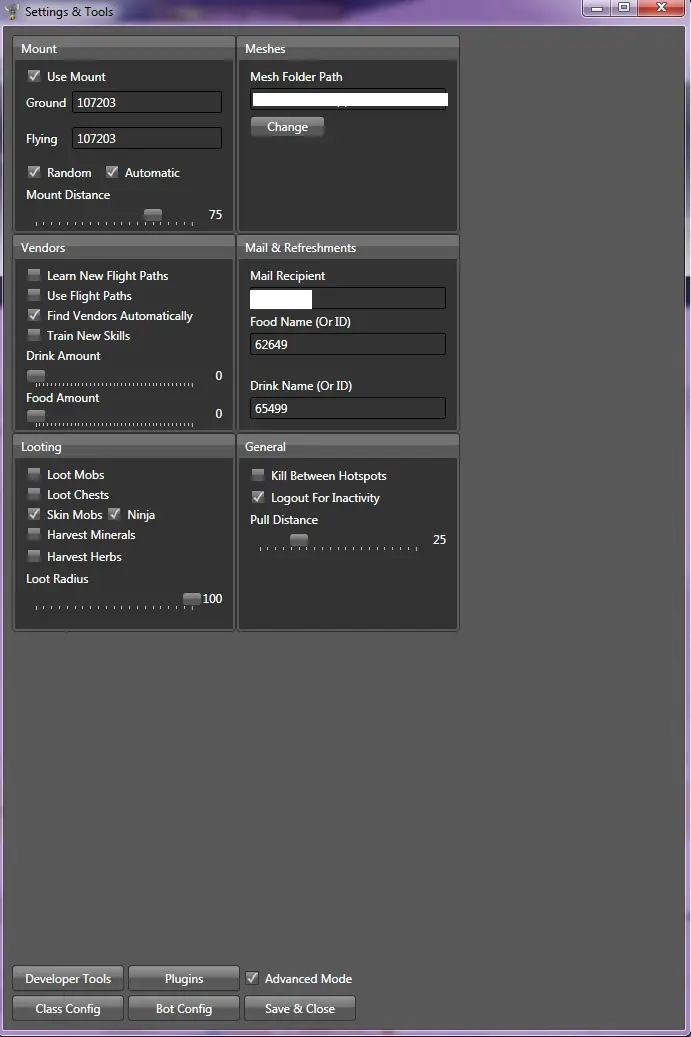Click the Save & Close button

click(300, 1009)
